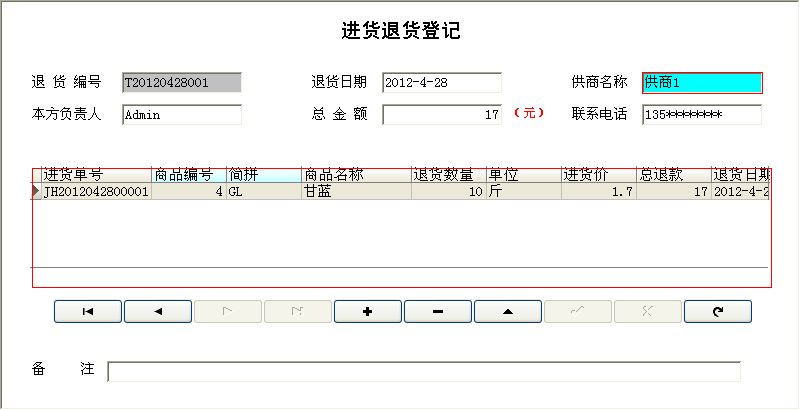Click the 退货日期 date field
800x410 pixels.
tap(441, 83)
